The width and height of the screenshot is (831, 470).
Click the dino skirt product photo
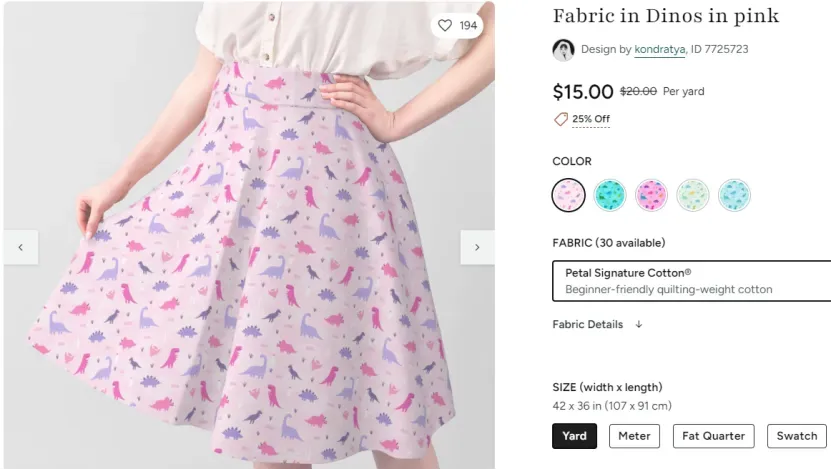pyautogui.click(x=249, y=235)
